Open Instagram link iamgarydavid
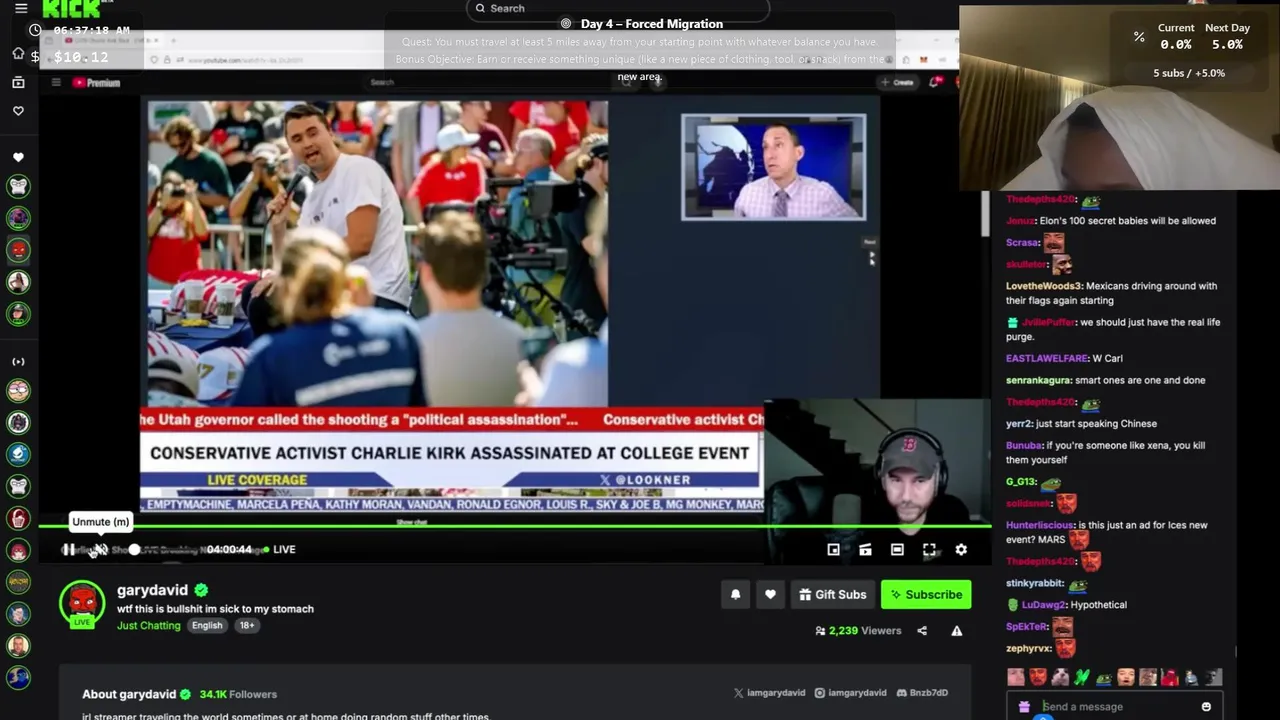1280x720 pixels. point(851,692)
